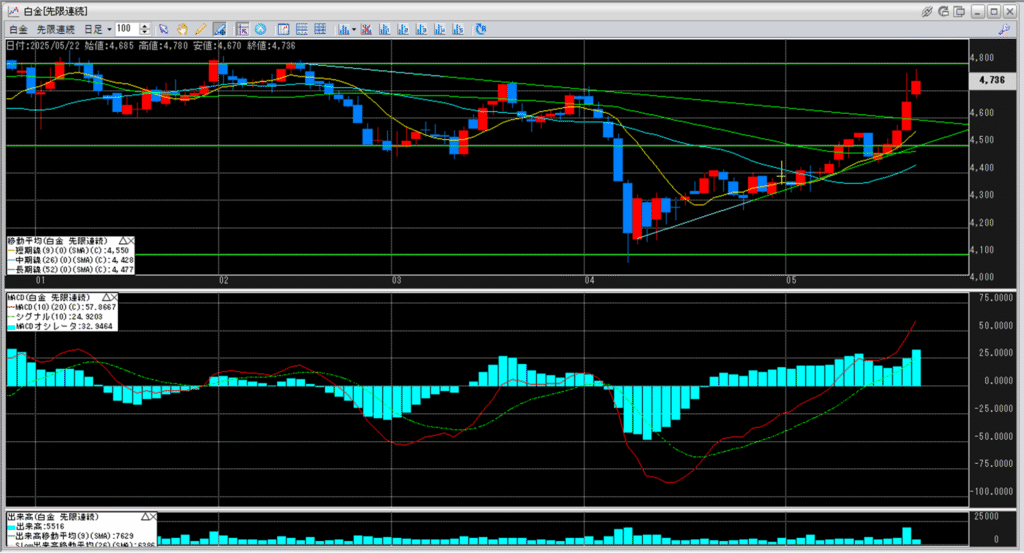This screenshot has width=1024, height=553.
Task: Click the blue refresh arrow toolbar icon
Action: (x=481, y=29)
